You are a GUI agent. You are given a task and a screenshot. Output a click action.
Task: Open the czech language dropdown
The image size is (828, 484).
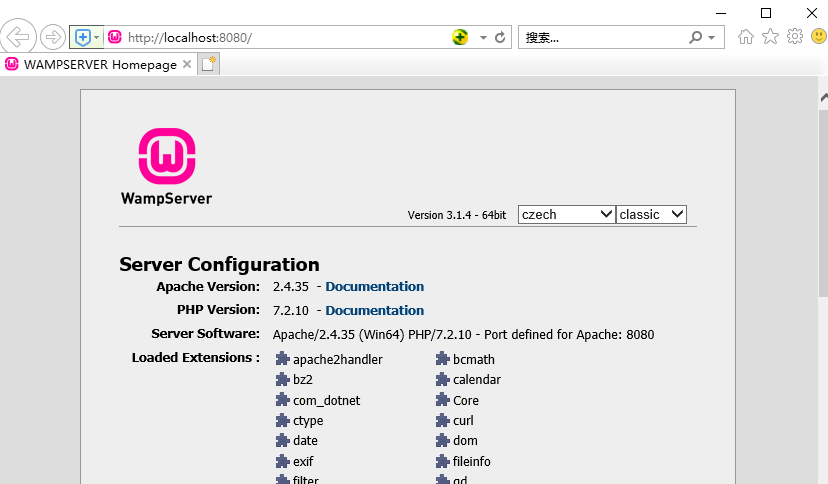click(x=566, y=214)
